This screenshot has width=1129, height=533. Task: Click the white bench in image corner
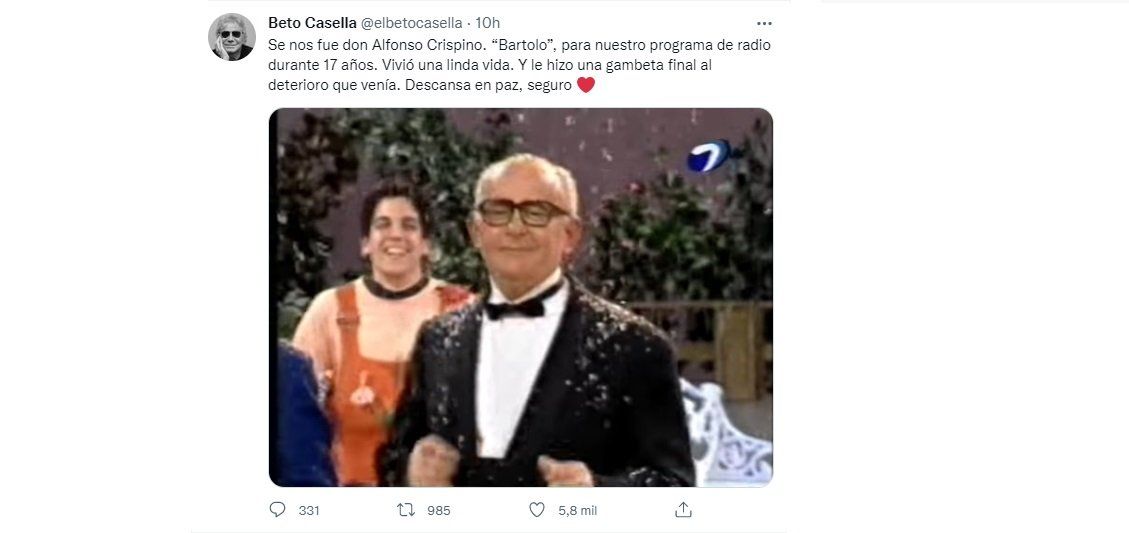726,434
